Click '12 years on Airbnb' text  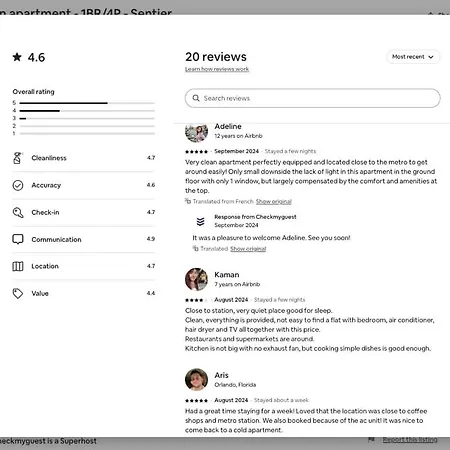238,136
